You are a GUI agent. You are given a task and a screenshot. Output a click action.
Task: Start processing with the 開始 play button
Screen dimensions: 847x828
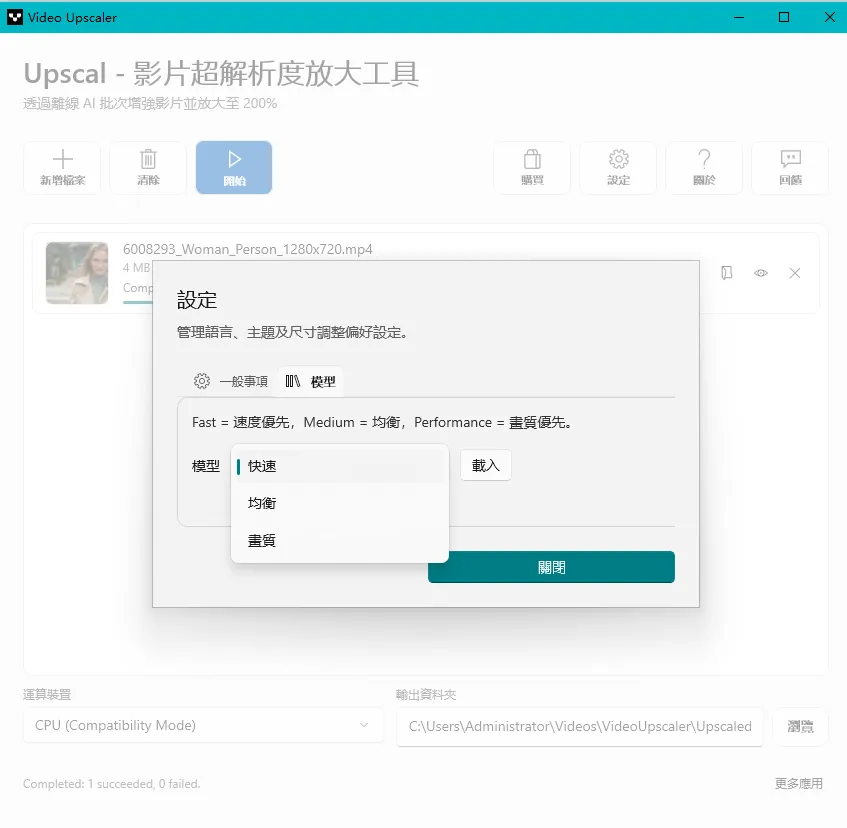click(234, 167)
